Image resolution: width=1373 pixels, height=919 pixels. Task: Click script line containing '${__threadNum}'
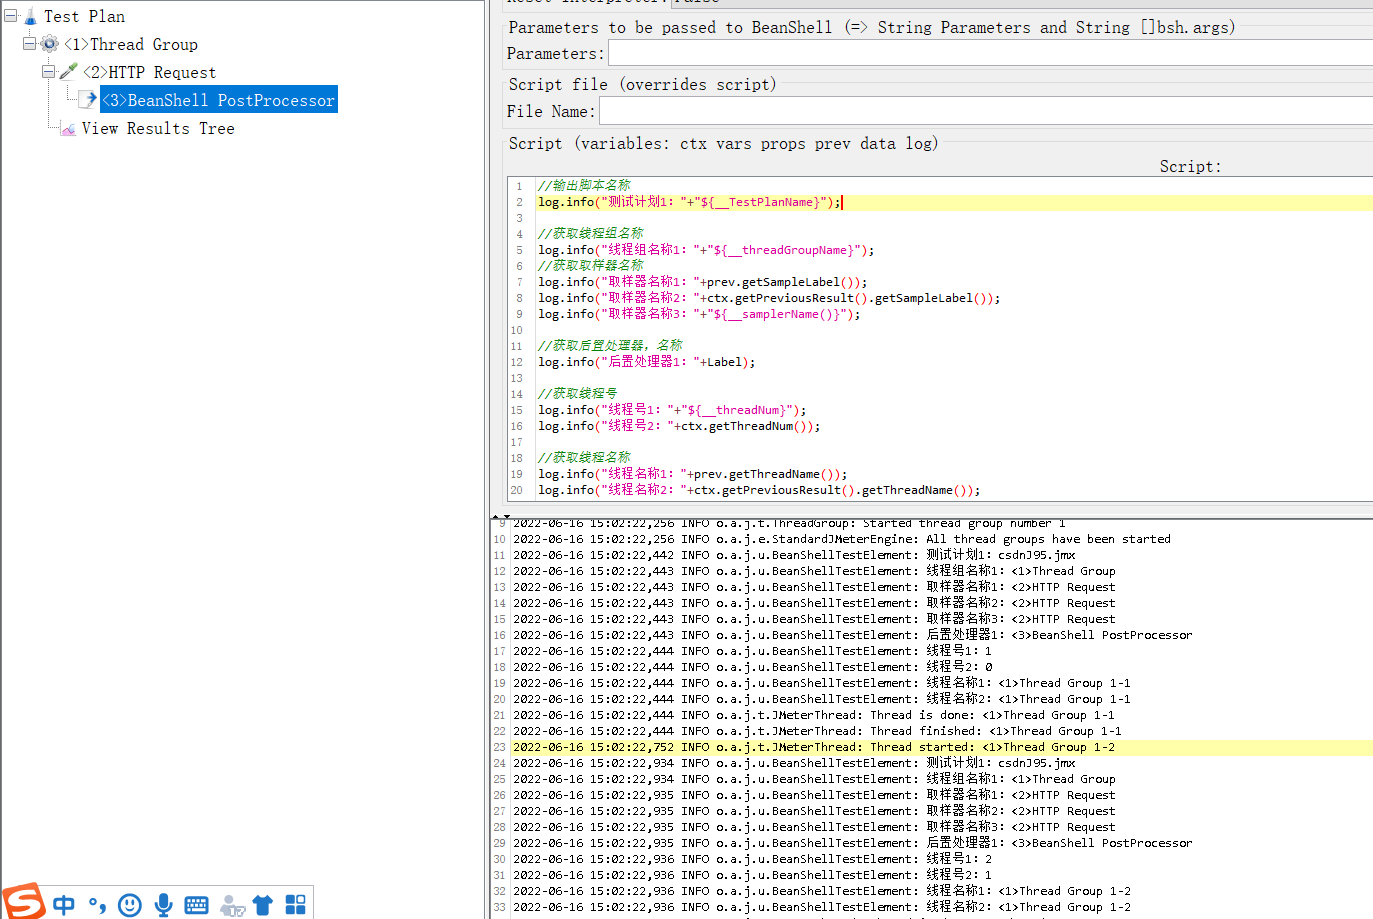[672, 410]
